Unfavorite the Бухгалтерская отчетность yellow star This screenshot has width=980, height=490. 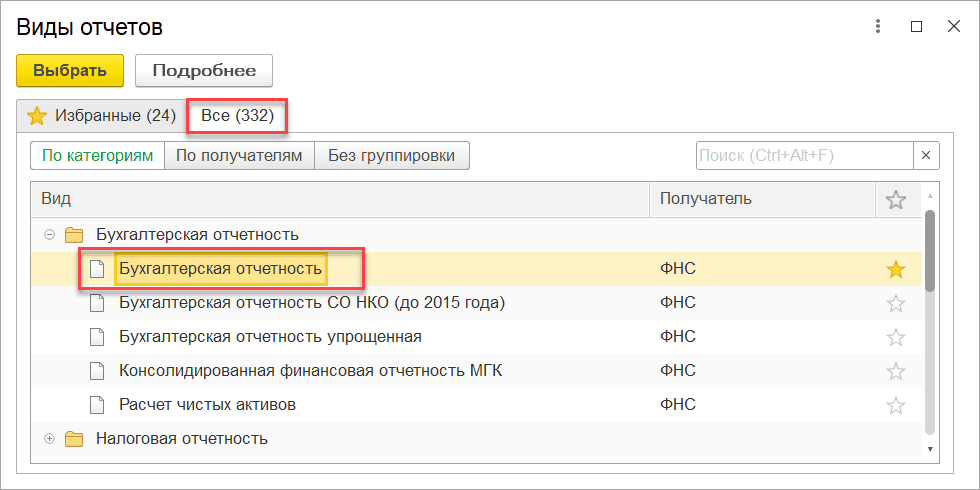pos(896,269)
